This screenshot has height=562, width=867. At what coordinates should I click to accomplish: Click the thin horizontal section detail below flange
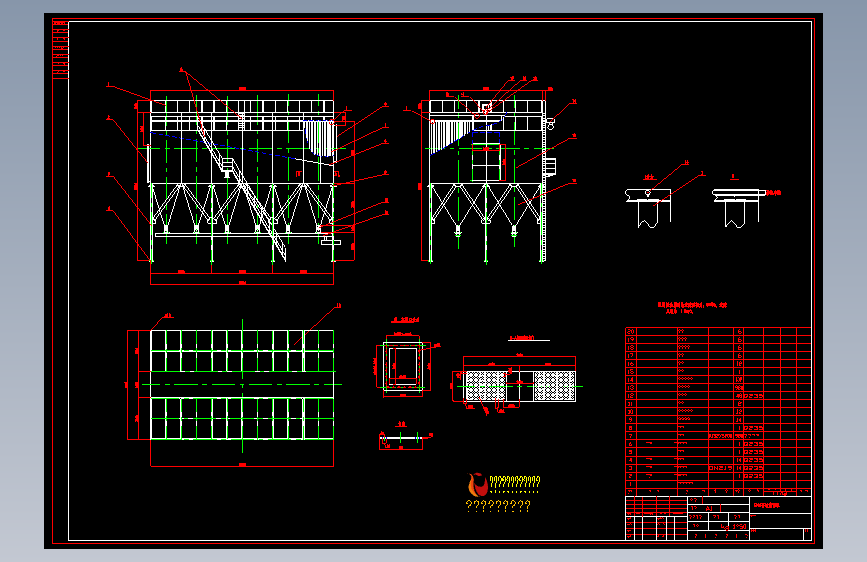[x=401, y=440]
